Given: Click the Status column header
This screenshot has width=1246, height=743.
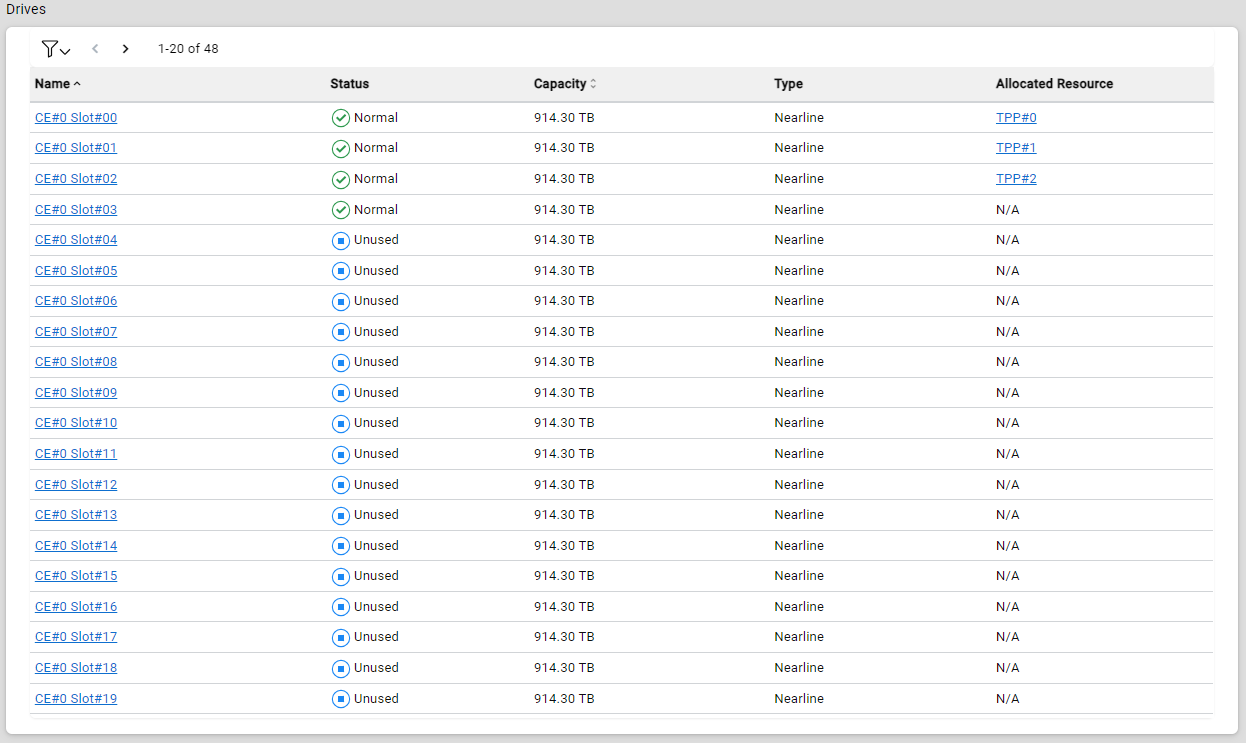Looking at the screenshot, I should 349,84.
